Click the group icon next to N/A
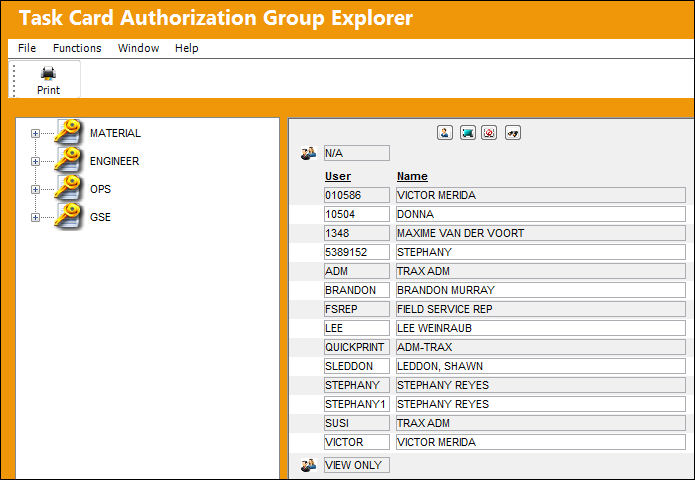695x480 pixels. (x=308, y=153)
